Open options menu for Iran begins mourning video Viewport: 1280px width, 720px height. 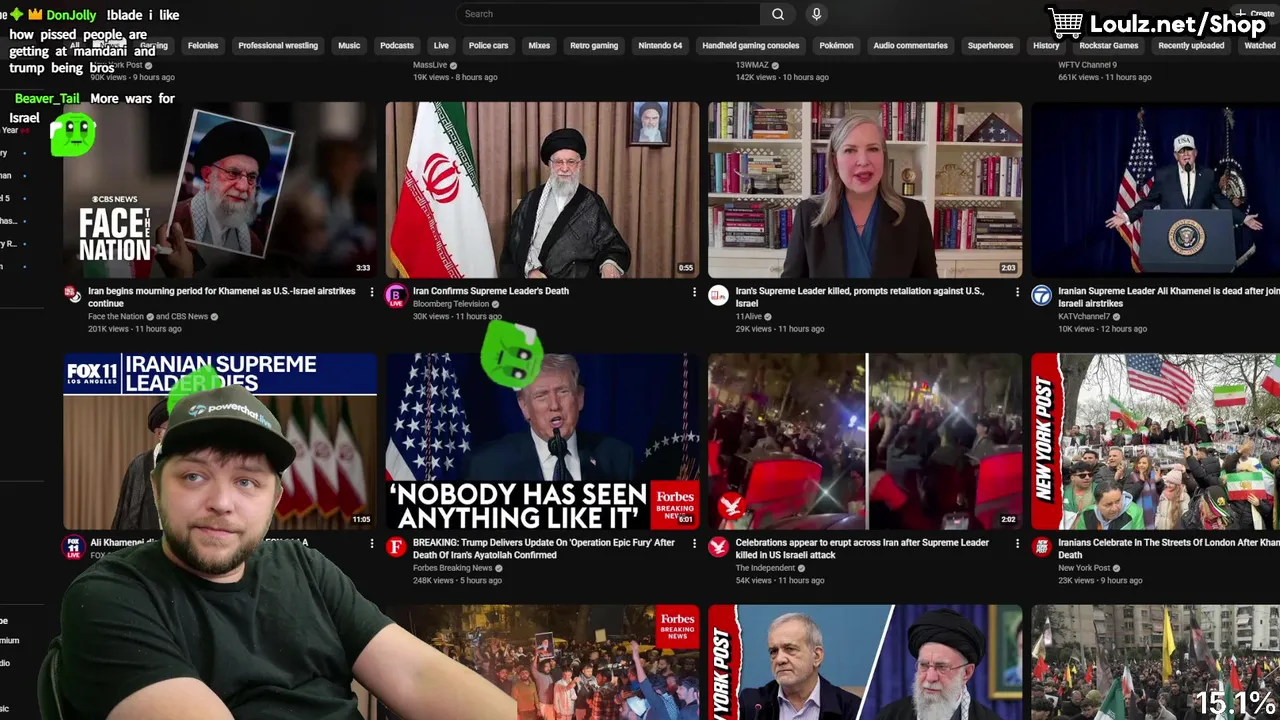click(372, 292)
